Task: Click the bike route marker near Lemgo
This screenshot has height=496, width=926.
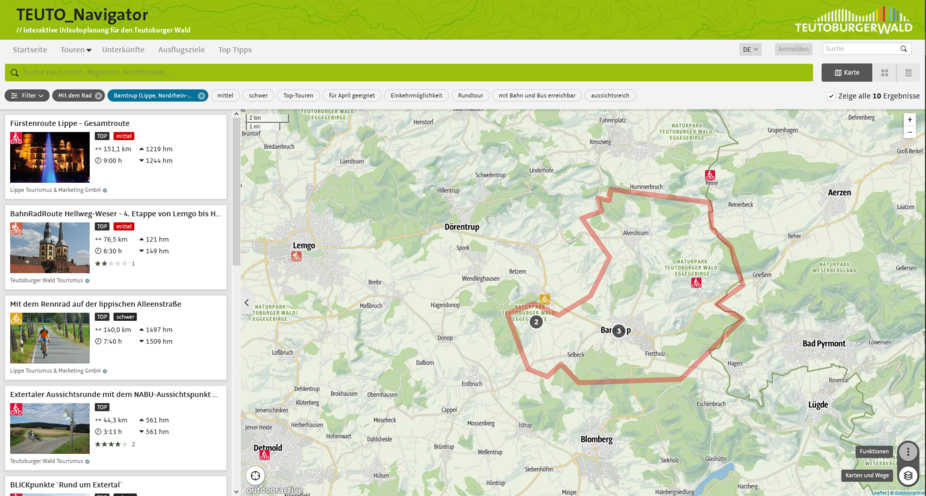Action: (296, 256)
